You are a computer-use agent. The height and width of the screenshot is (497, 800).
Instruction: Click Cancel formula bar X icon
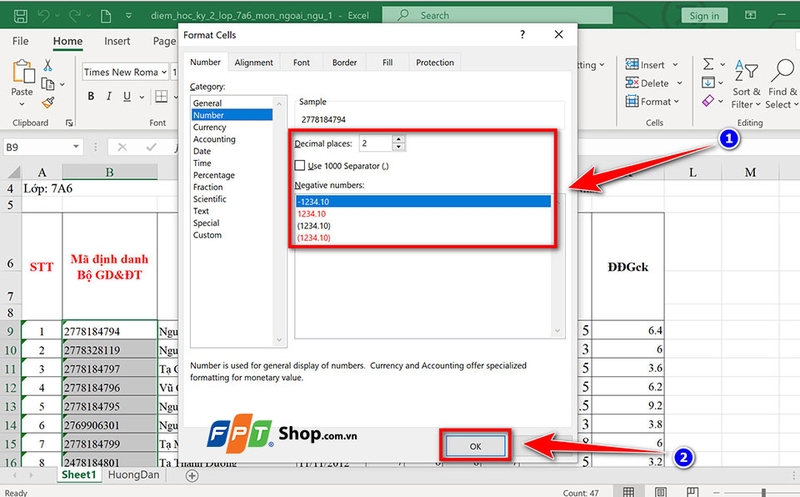pyautogui.click(x=122, y=147)
